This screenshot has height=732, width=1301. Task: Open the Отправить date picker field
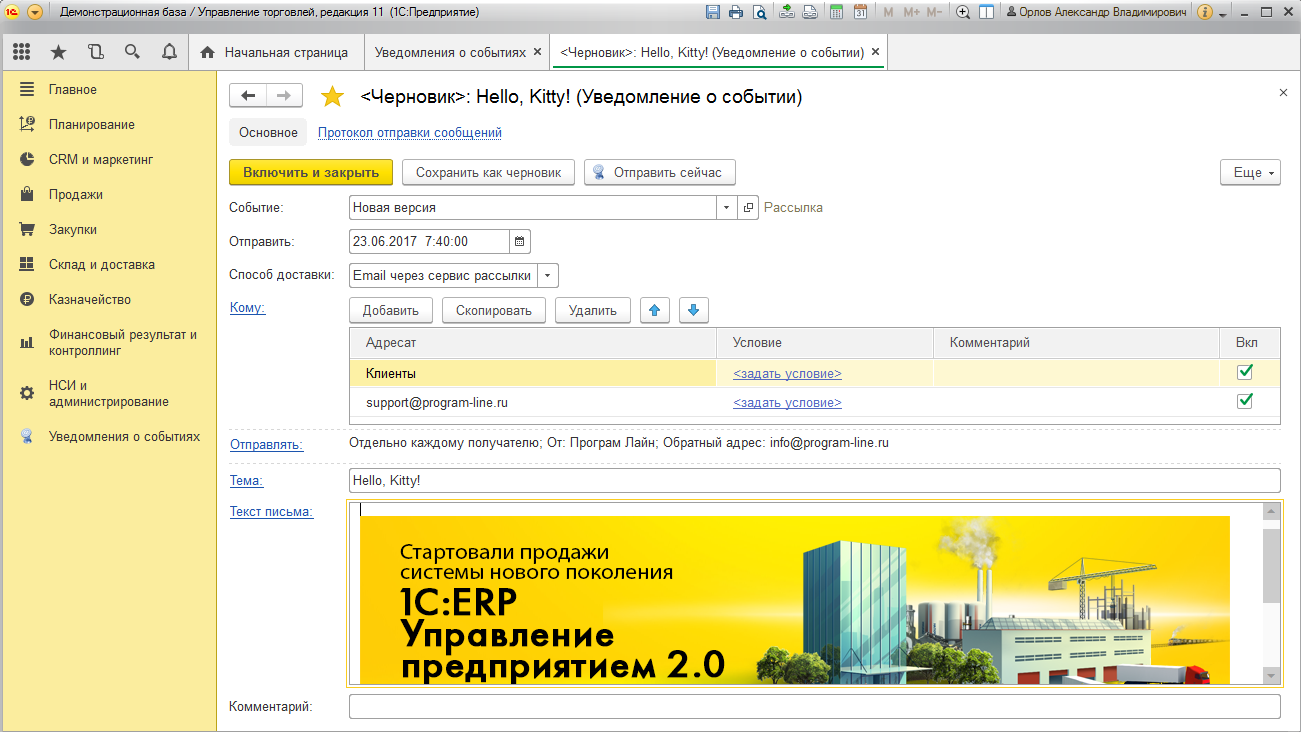pos(520,241)
